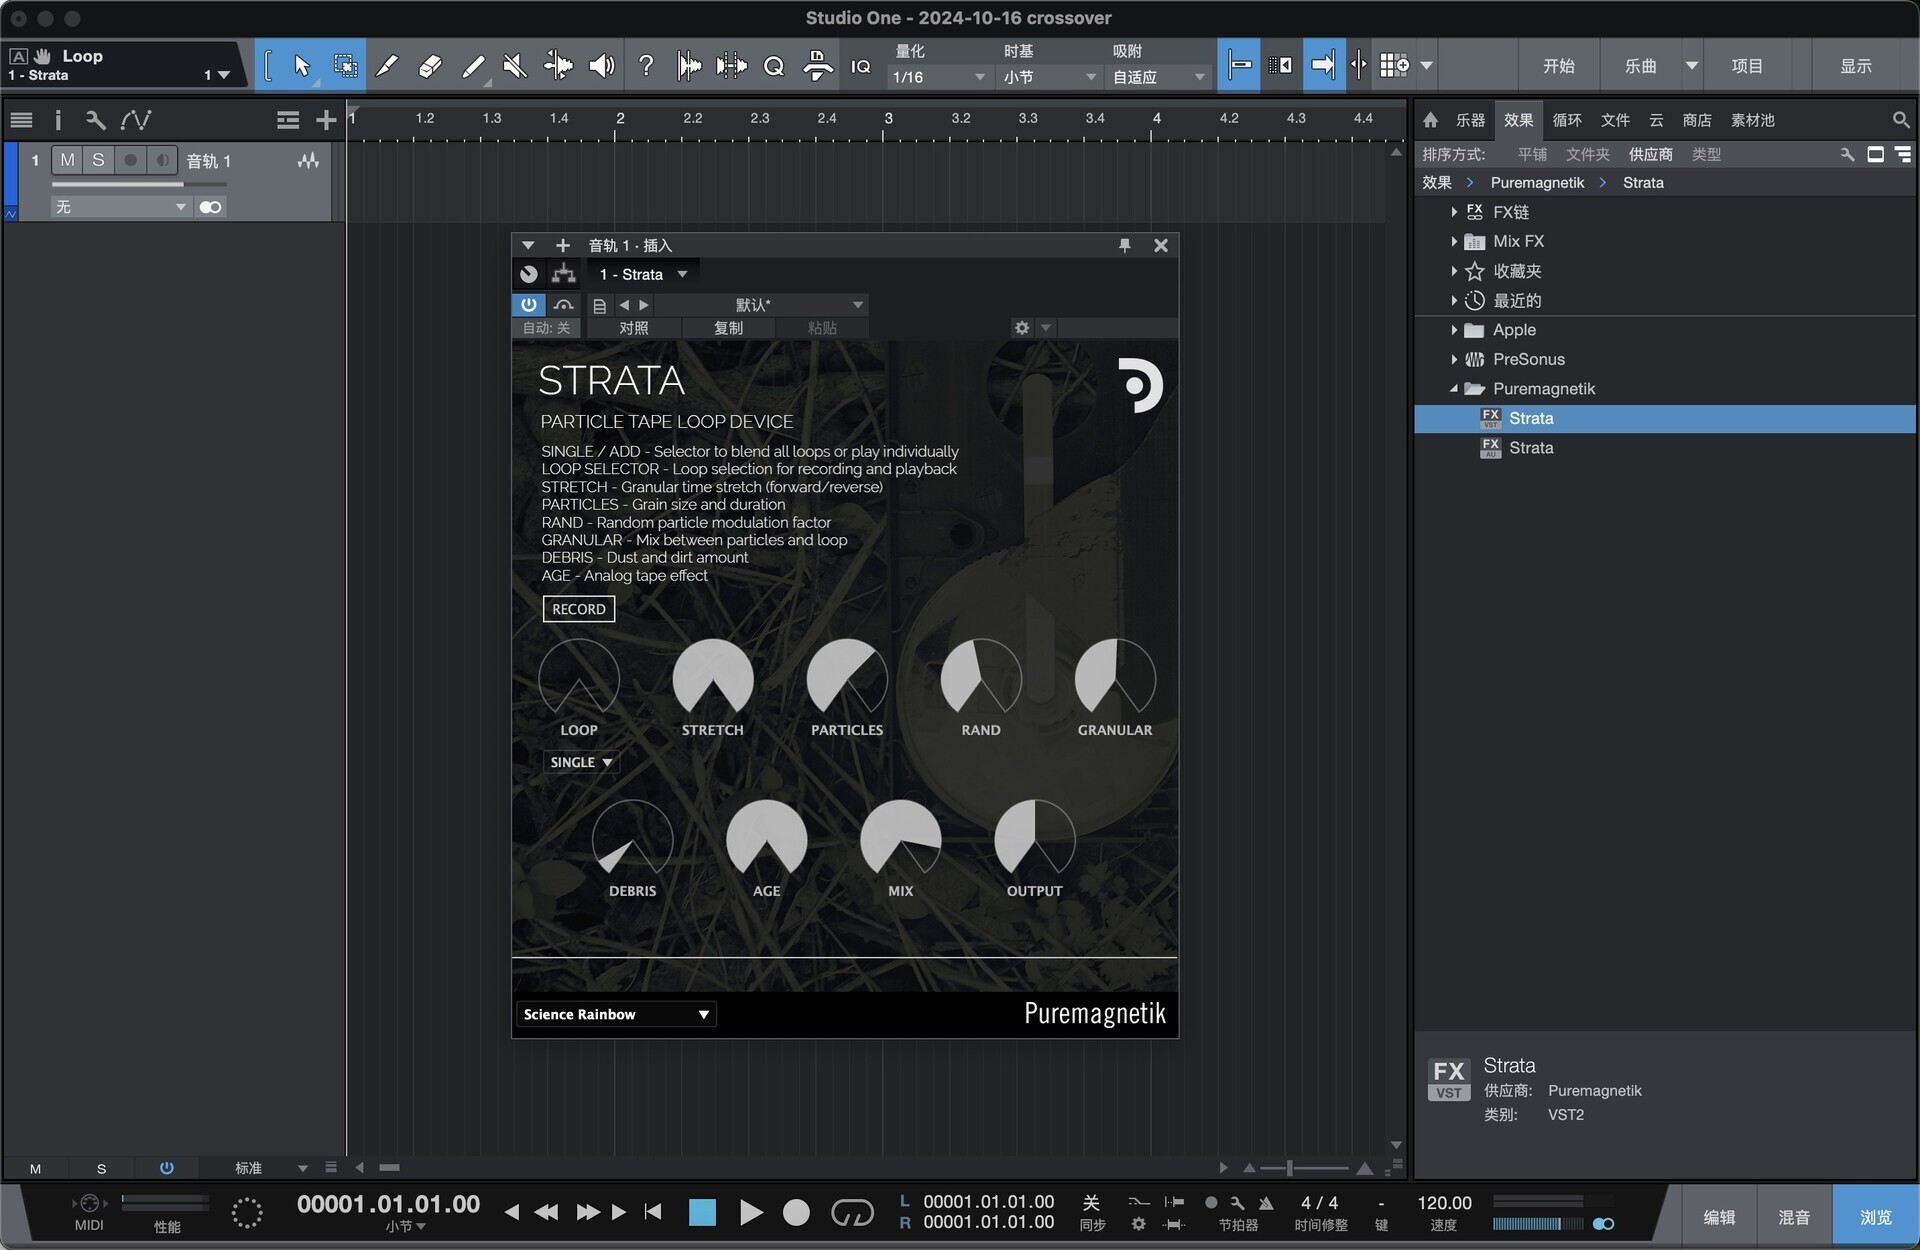This screenshot has width=1920, height=1250.
Task: Expand the FX链 folder
Action: [x=1454, y=212]
